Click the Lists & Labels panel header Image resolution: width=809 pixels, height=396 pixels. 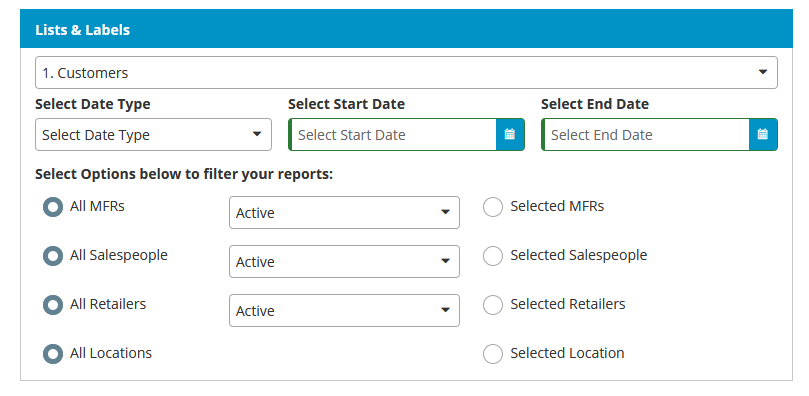(x=406, y=29)
